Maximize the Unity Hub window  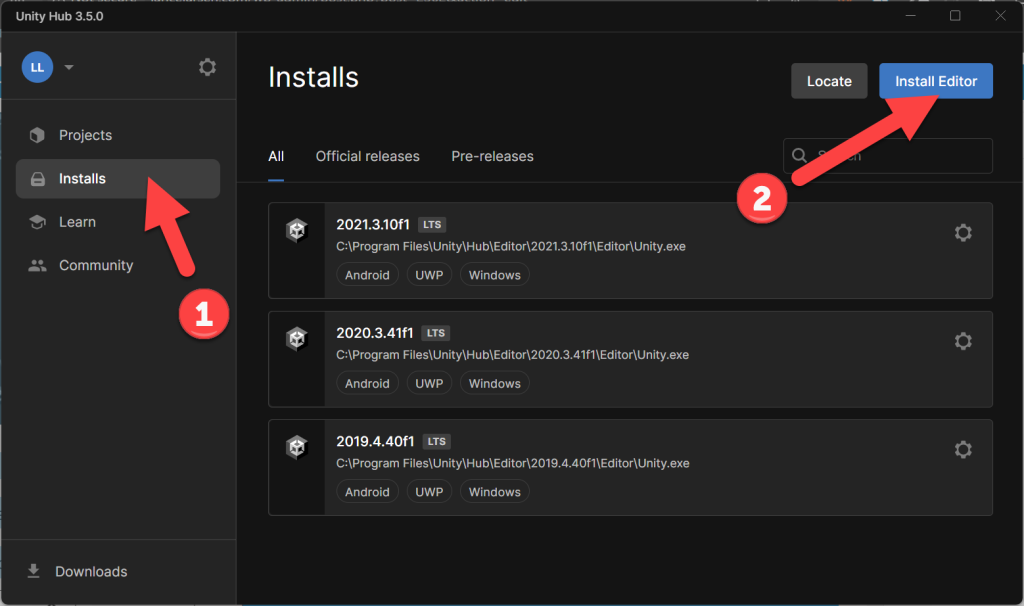click(955, 16)
